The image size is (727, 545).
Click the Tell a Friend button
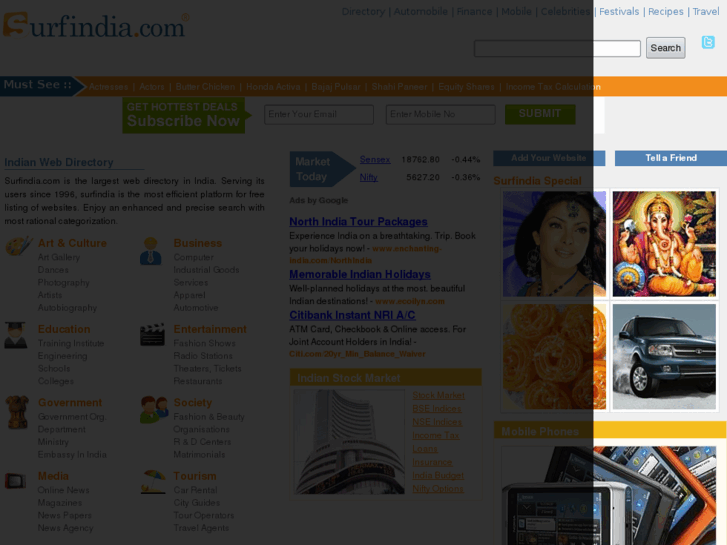[671, 158]
